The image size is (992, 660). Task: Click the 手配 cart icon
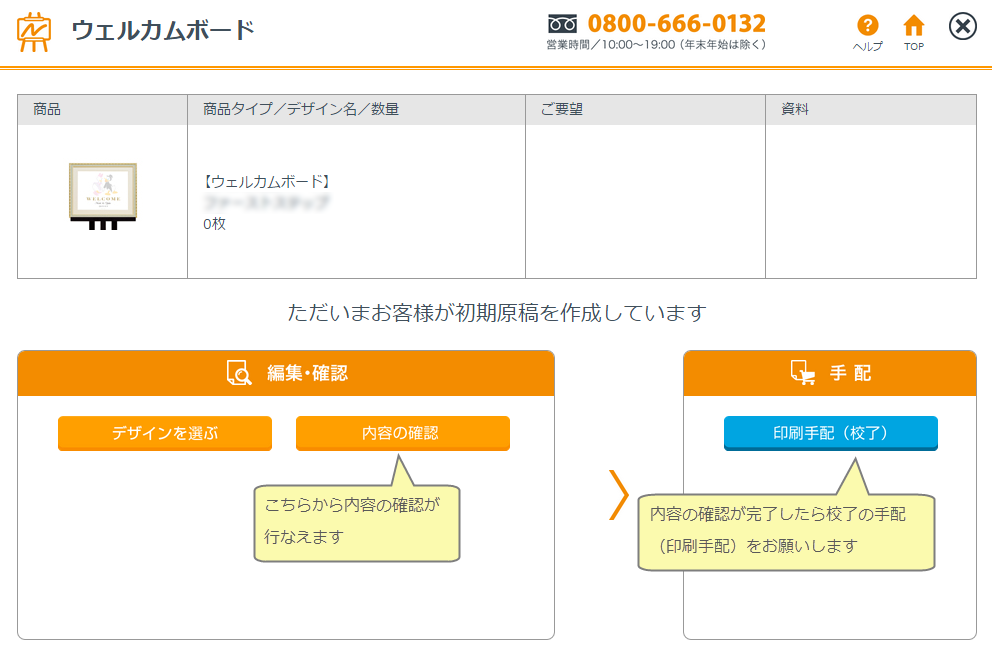tap(802, 374)
